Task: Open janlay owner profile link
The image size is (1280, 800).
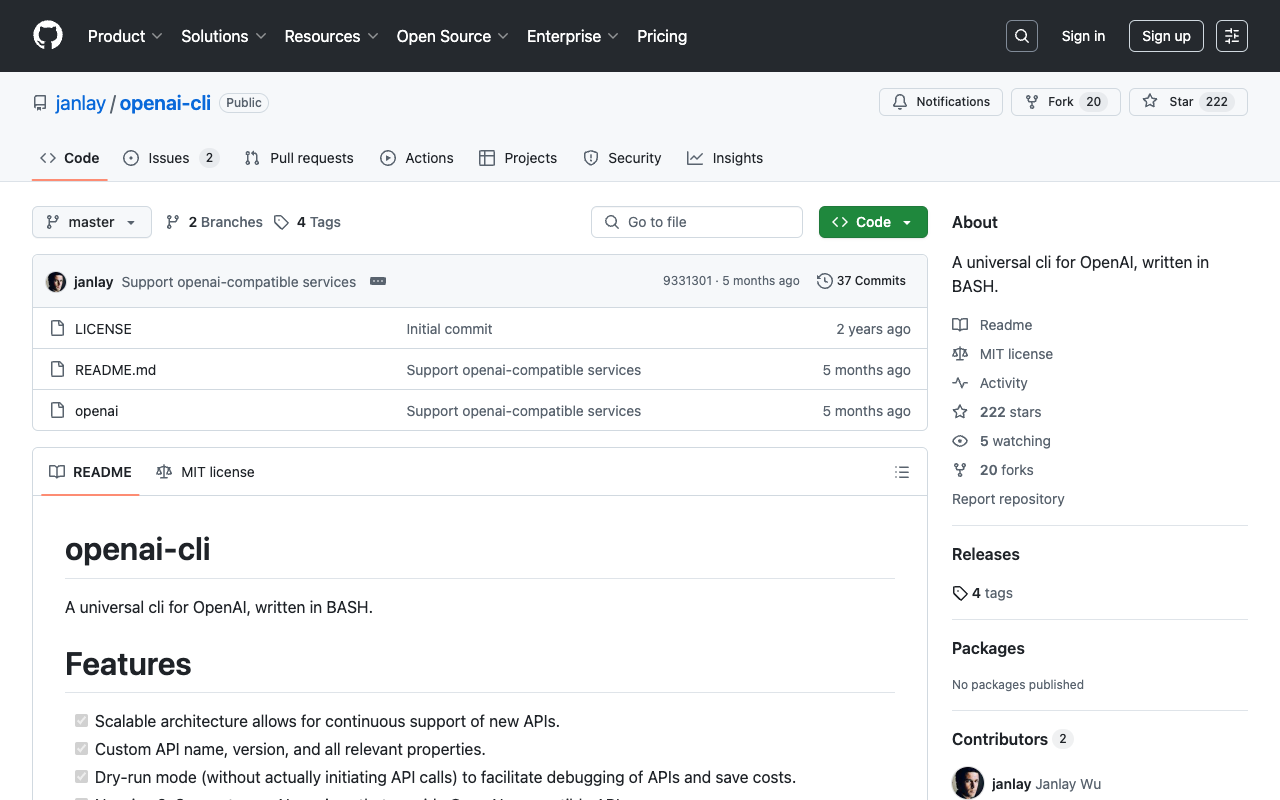Action: point(81,103)
